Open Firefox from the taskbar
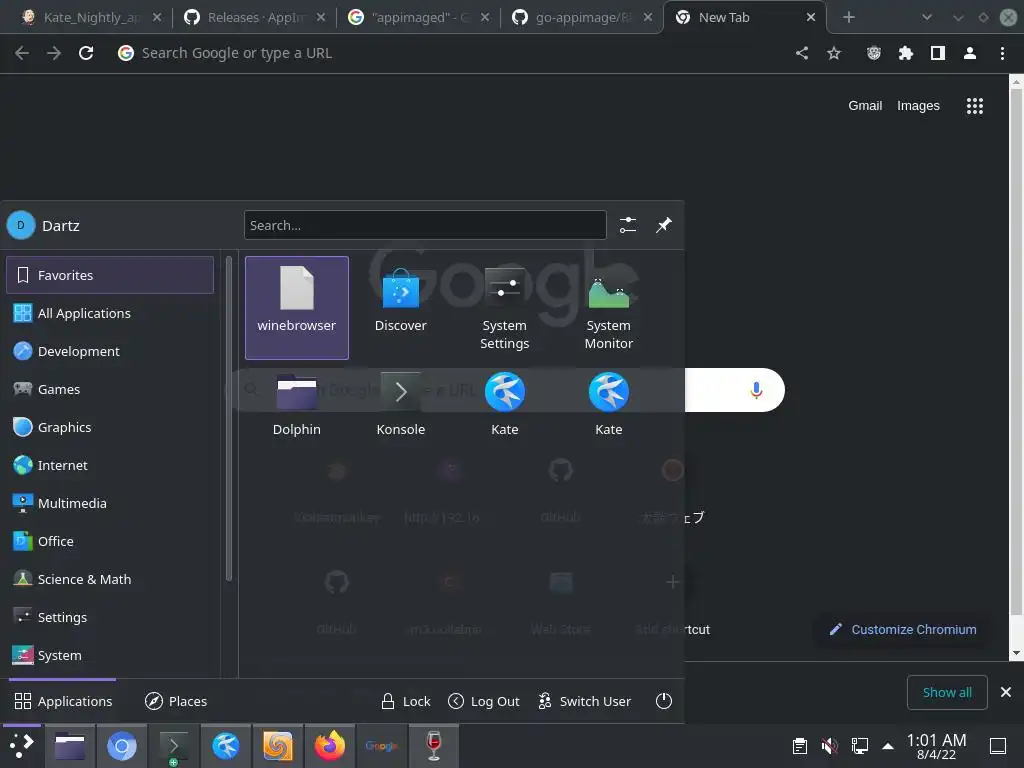Screen dimensions: 1024x768 click(x=330, y=746)
